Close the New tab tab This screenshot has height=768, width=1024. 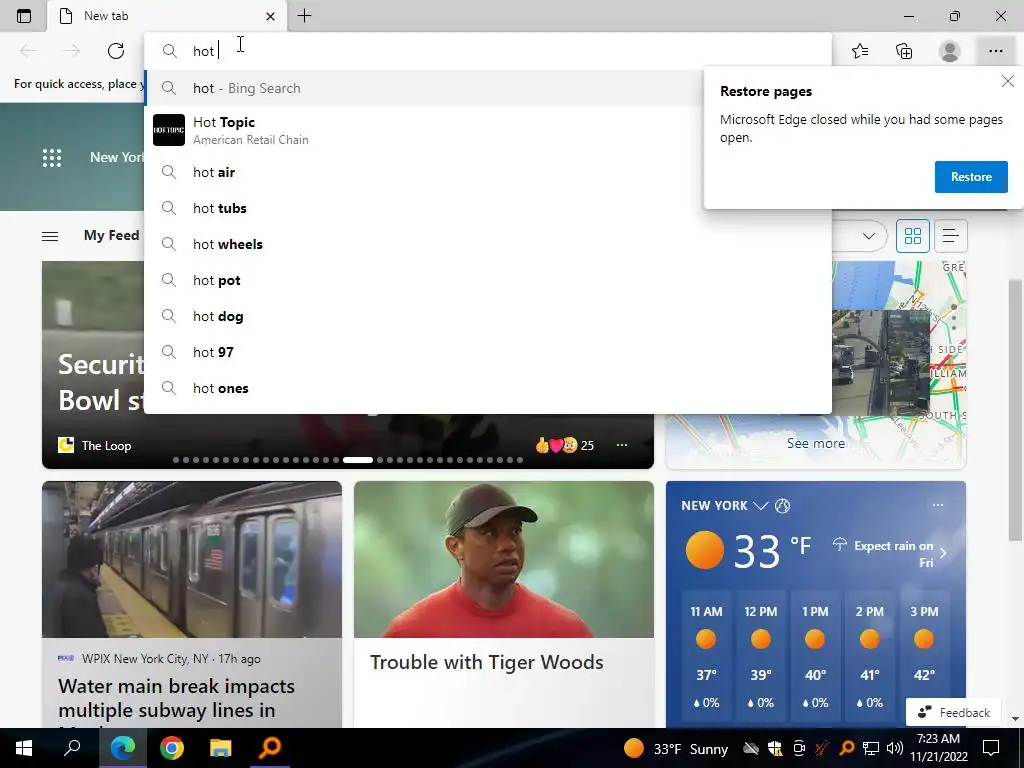point(270,16)
